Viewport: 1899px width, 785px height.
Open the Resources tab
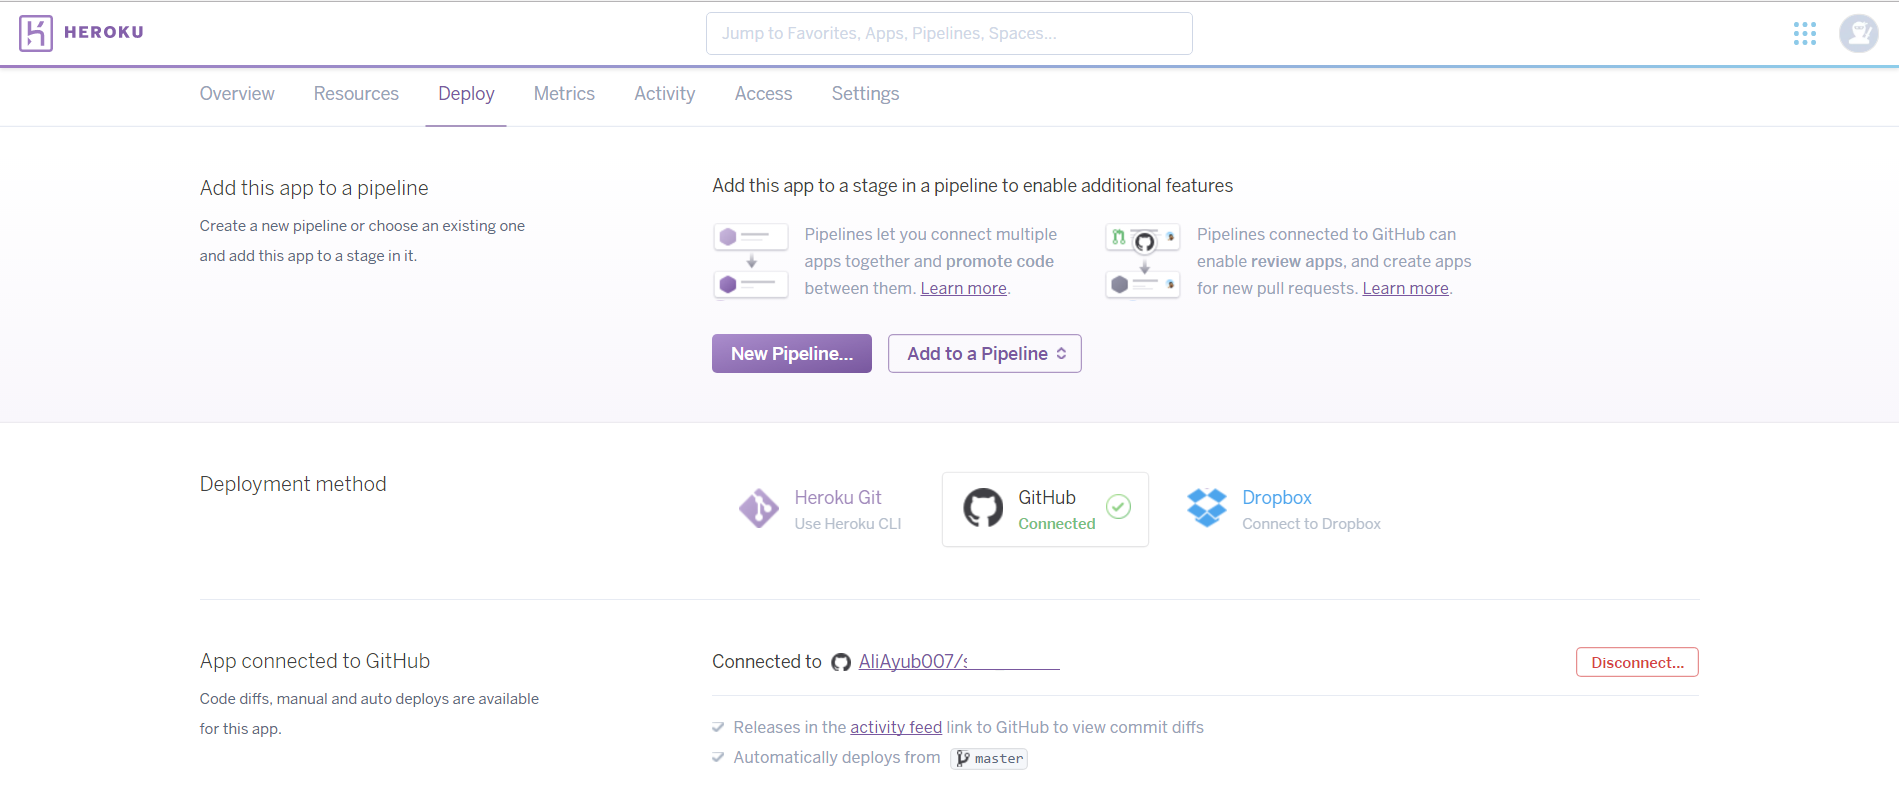click(356, 94)
